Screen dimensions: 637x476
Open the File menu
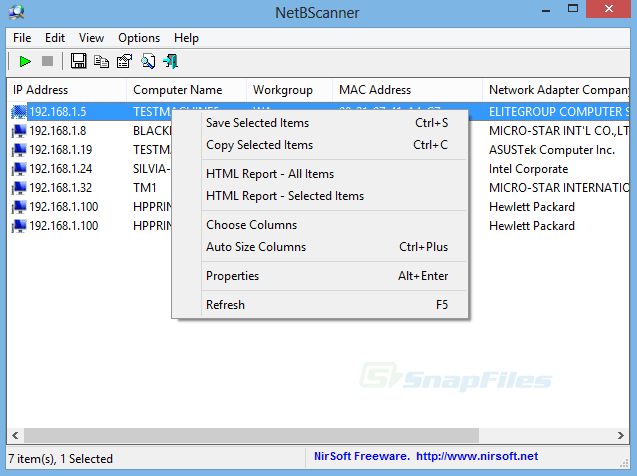pyautogui.click(x=22, y=38)
